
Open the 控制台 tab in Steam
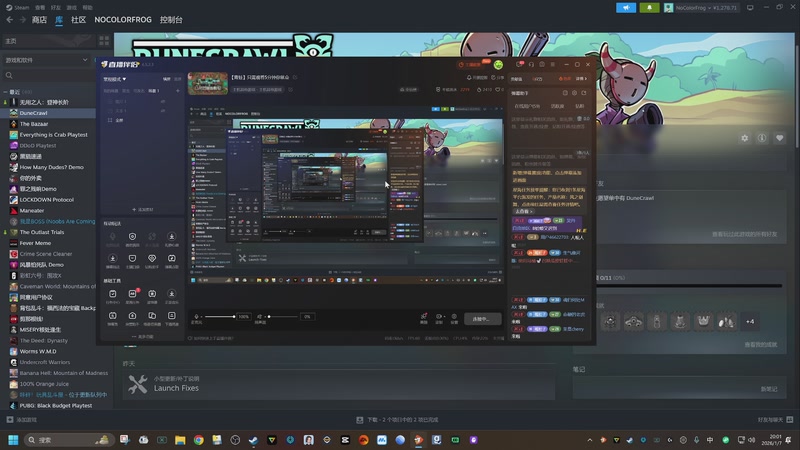tap(171, 20)
